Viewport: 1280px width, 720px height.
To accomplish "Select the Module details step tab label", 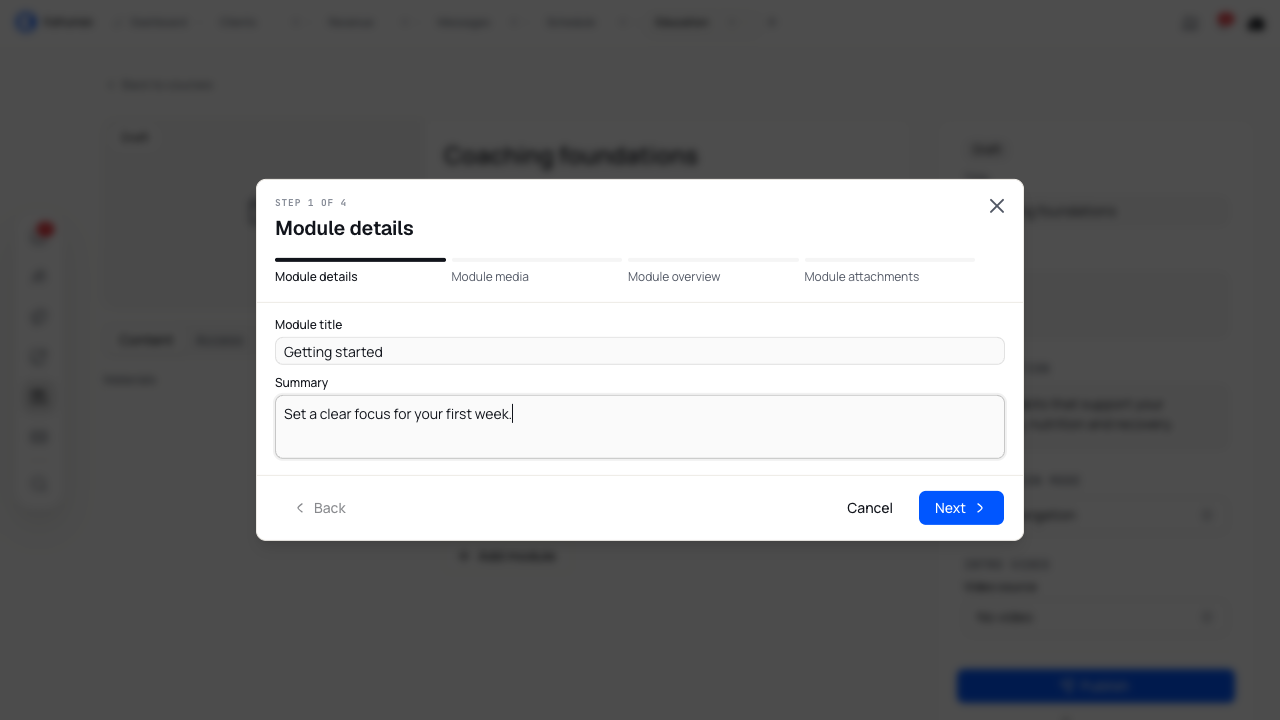I will pos(316,277).
